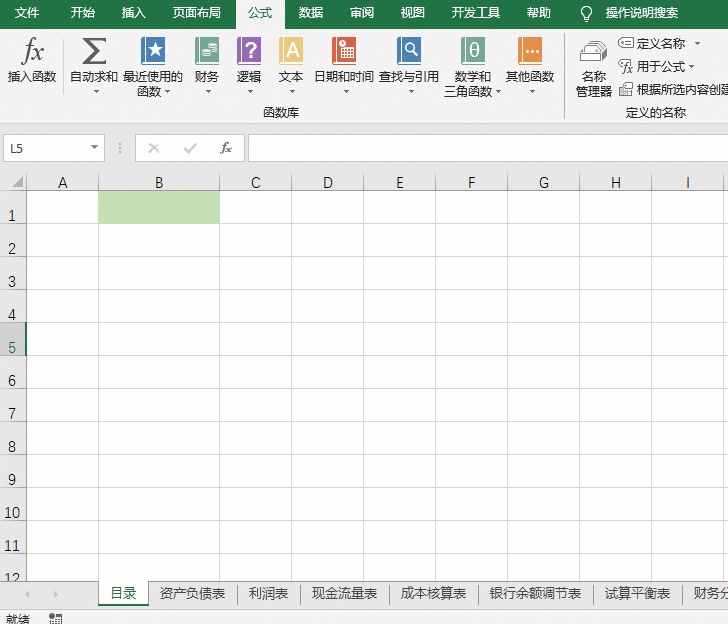Viewport: 728px width, 624px height.
Task: Open the Logical (逻辑) functions icon
Action: 249,51
